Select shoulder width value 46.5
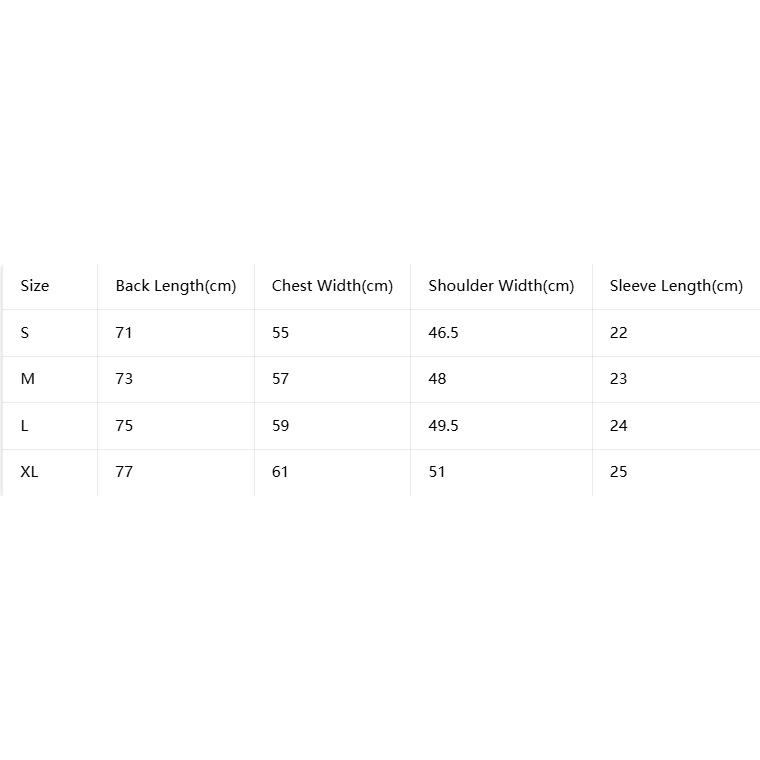The image size is (760, 760). click(x=443, y=332)
